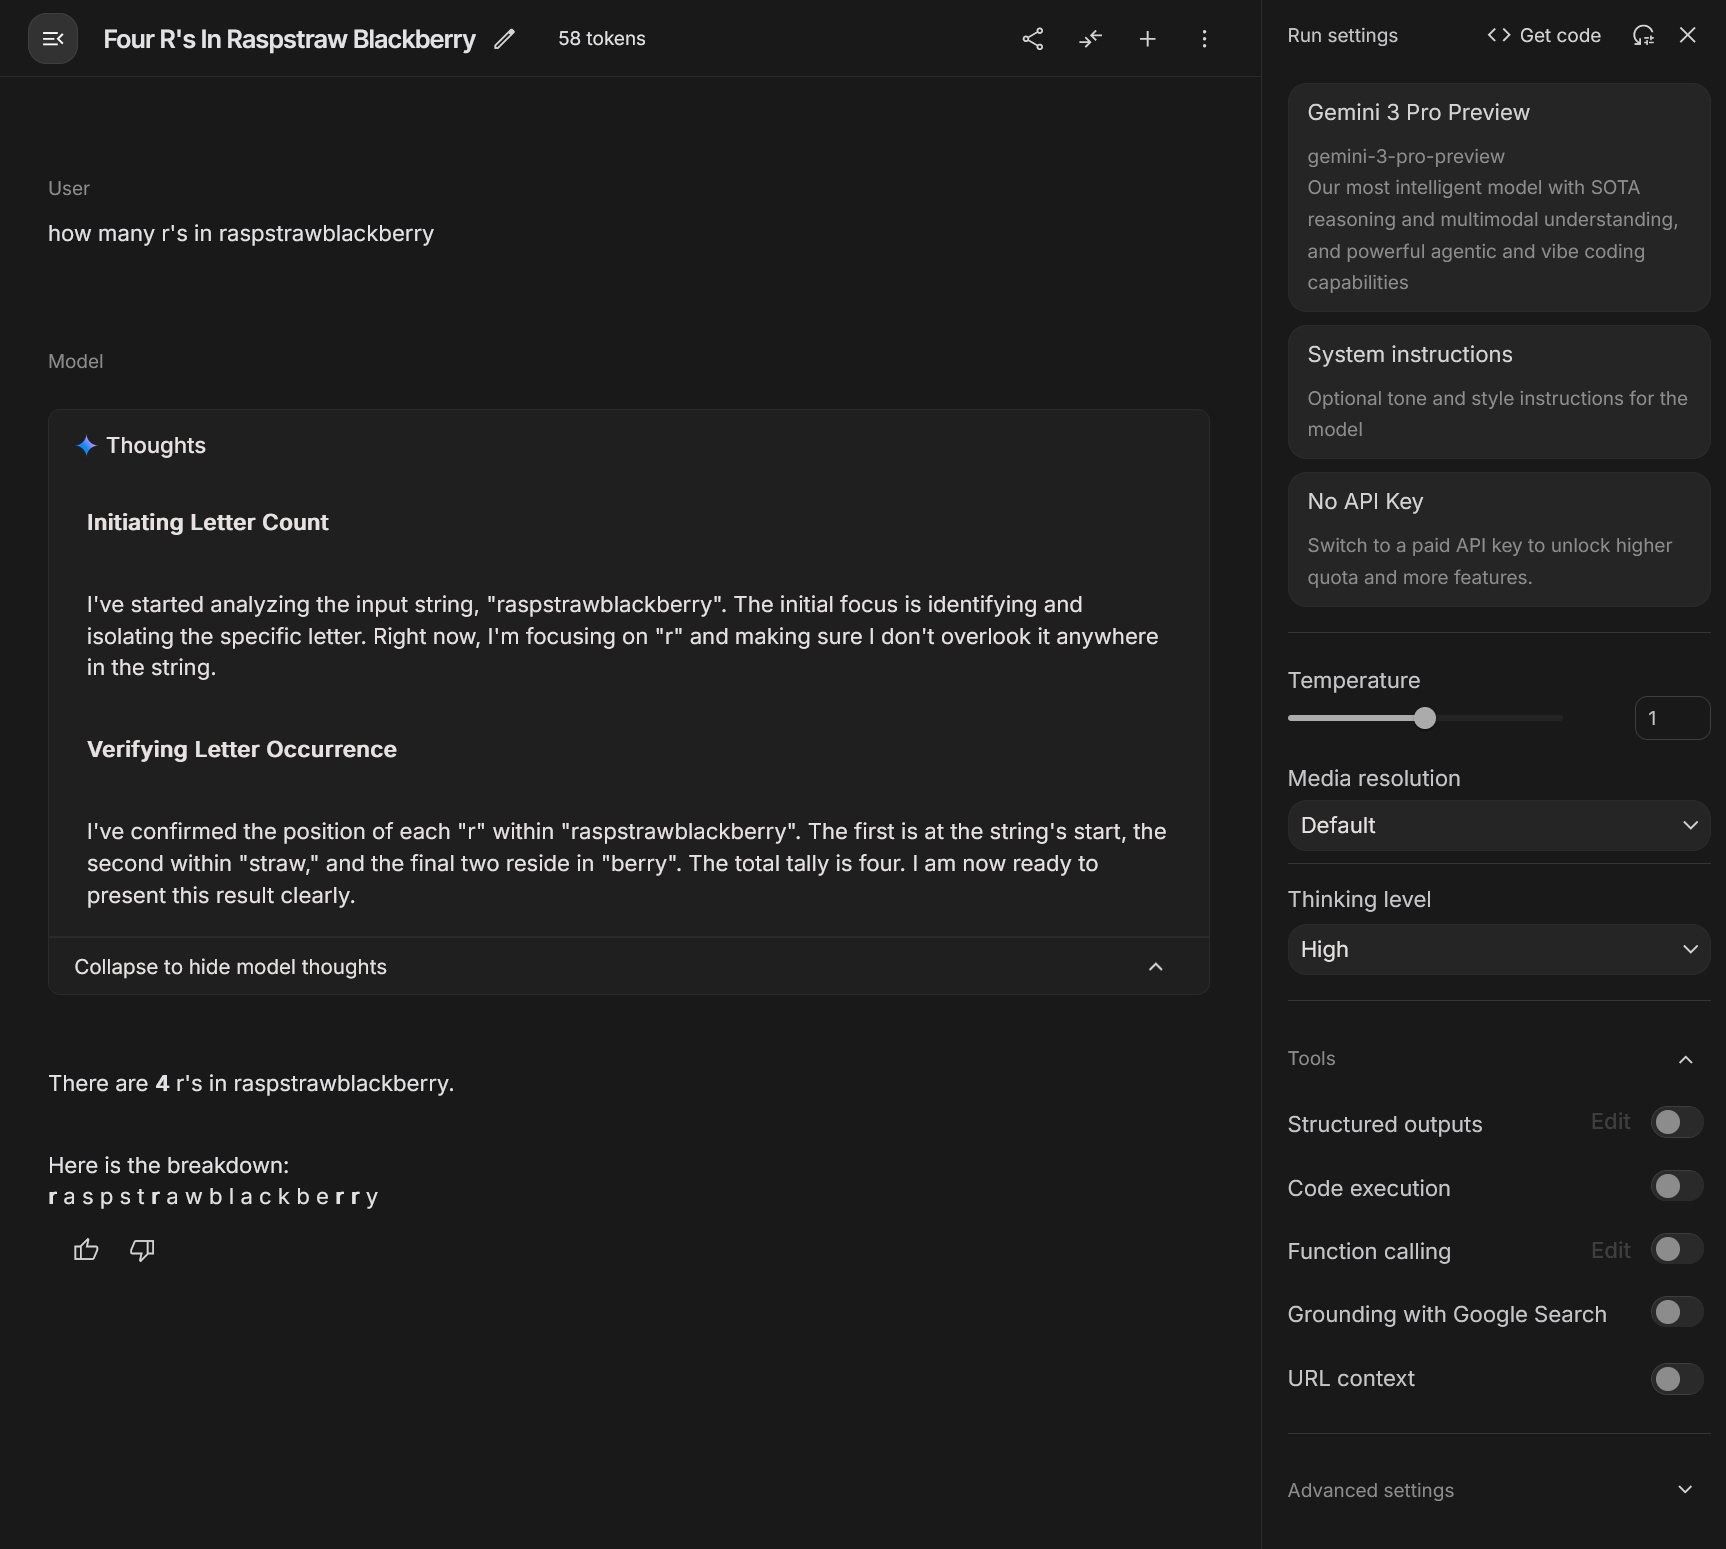Close the Run settings panel
1726x1549 pixels.
click(1688, 35)
